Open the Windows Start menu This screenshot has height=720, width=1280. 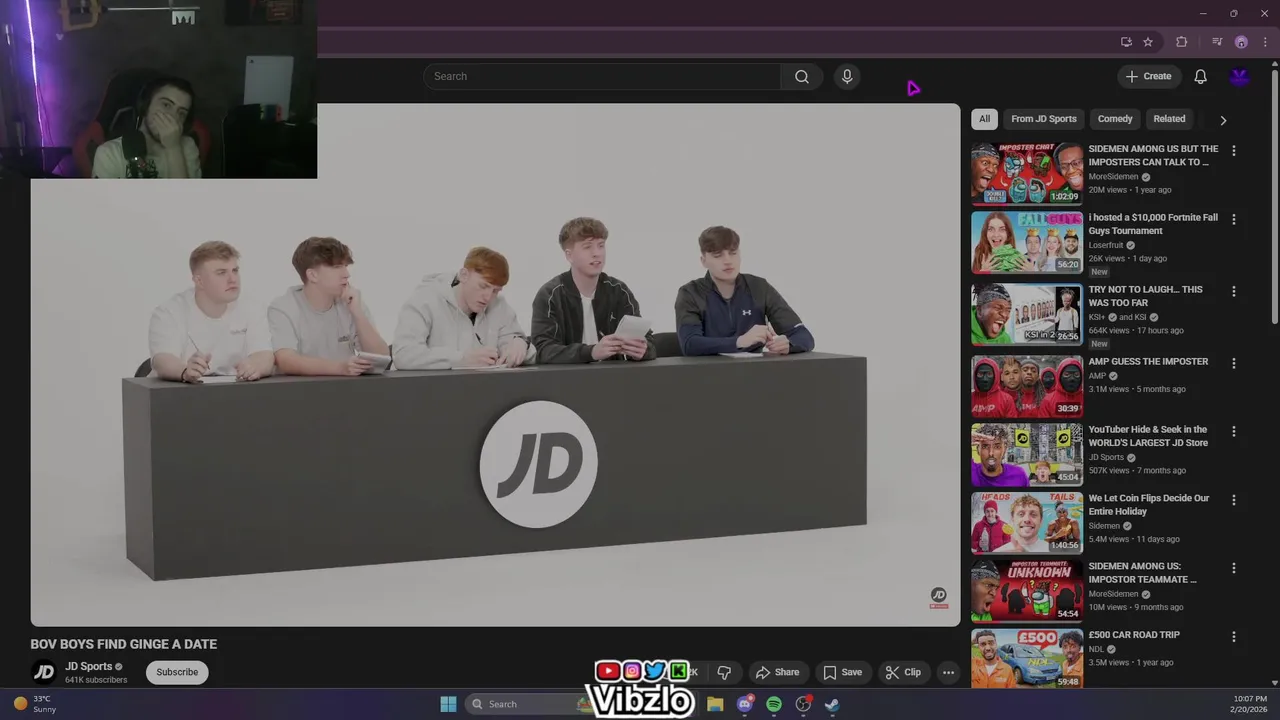click(x=448, y=704)
